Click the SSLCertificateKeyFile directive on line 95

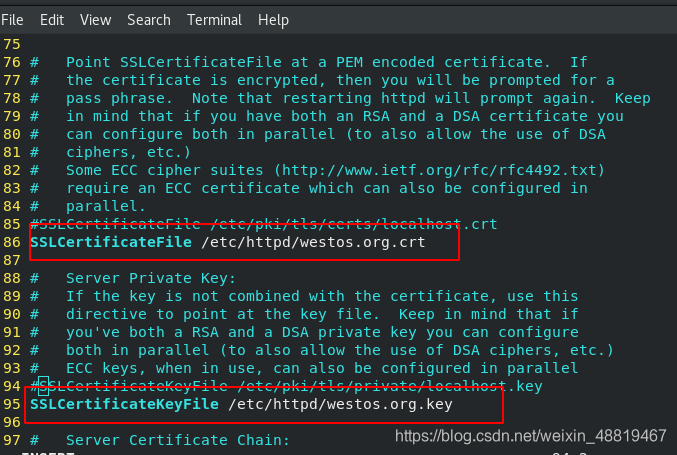click(x=124, y=404)
